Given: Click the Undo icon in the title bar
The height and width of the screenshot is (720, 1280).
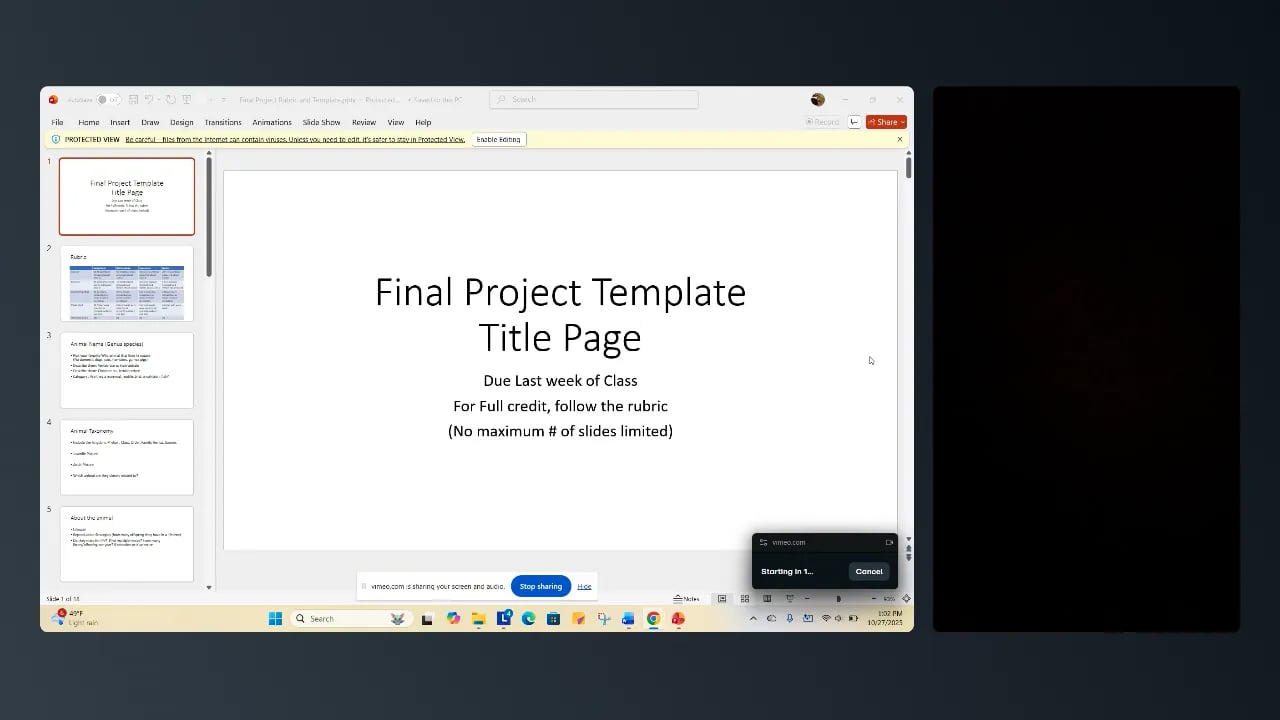Looking at the screenshot, I should [x=149, y=100].
